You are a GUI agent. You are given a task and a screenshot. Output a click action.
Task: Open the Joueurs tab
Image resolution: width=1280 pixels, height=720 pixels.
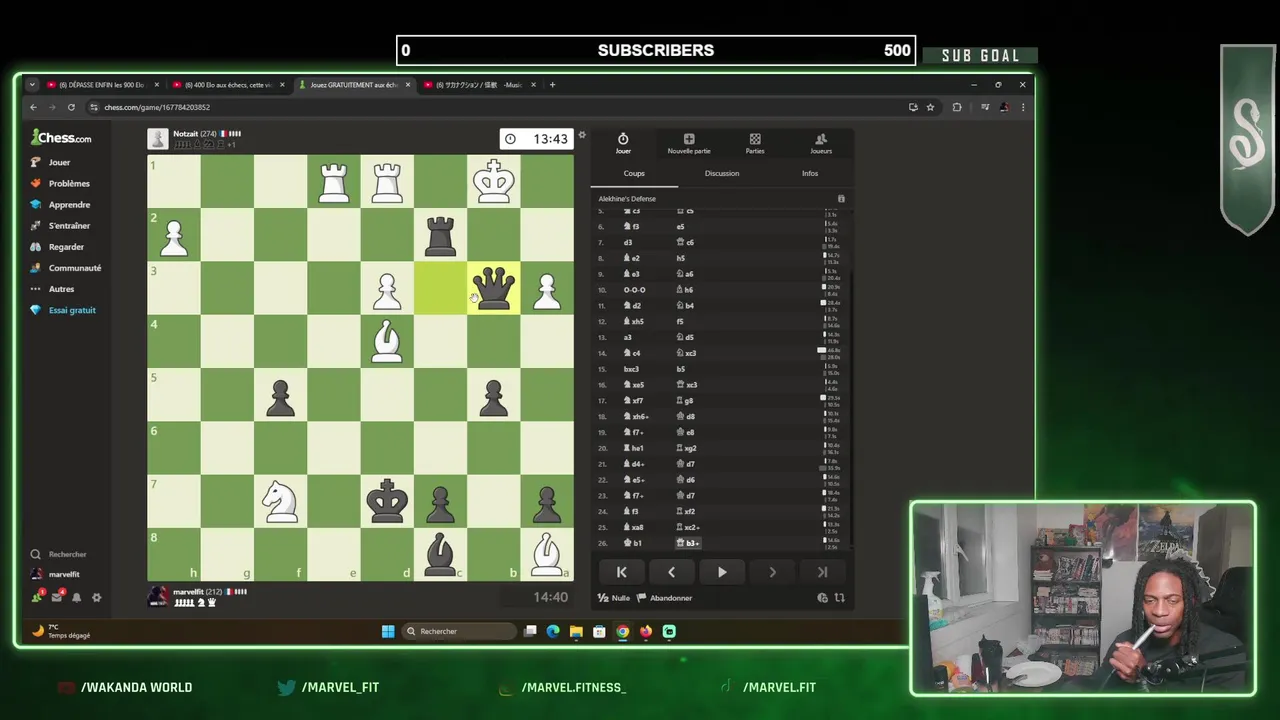tap(821, 144)
